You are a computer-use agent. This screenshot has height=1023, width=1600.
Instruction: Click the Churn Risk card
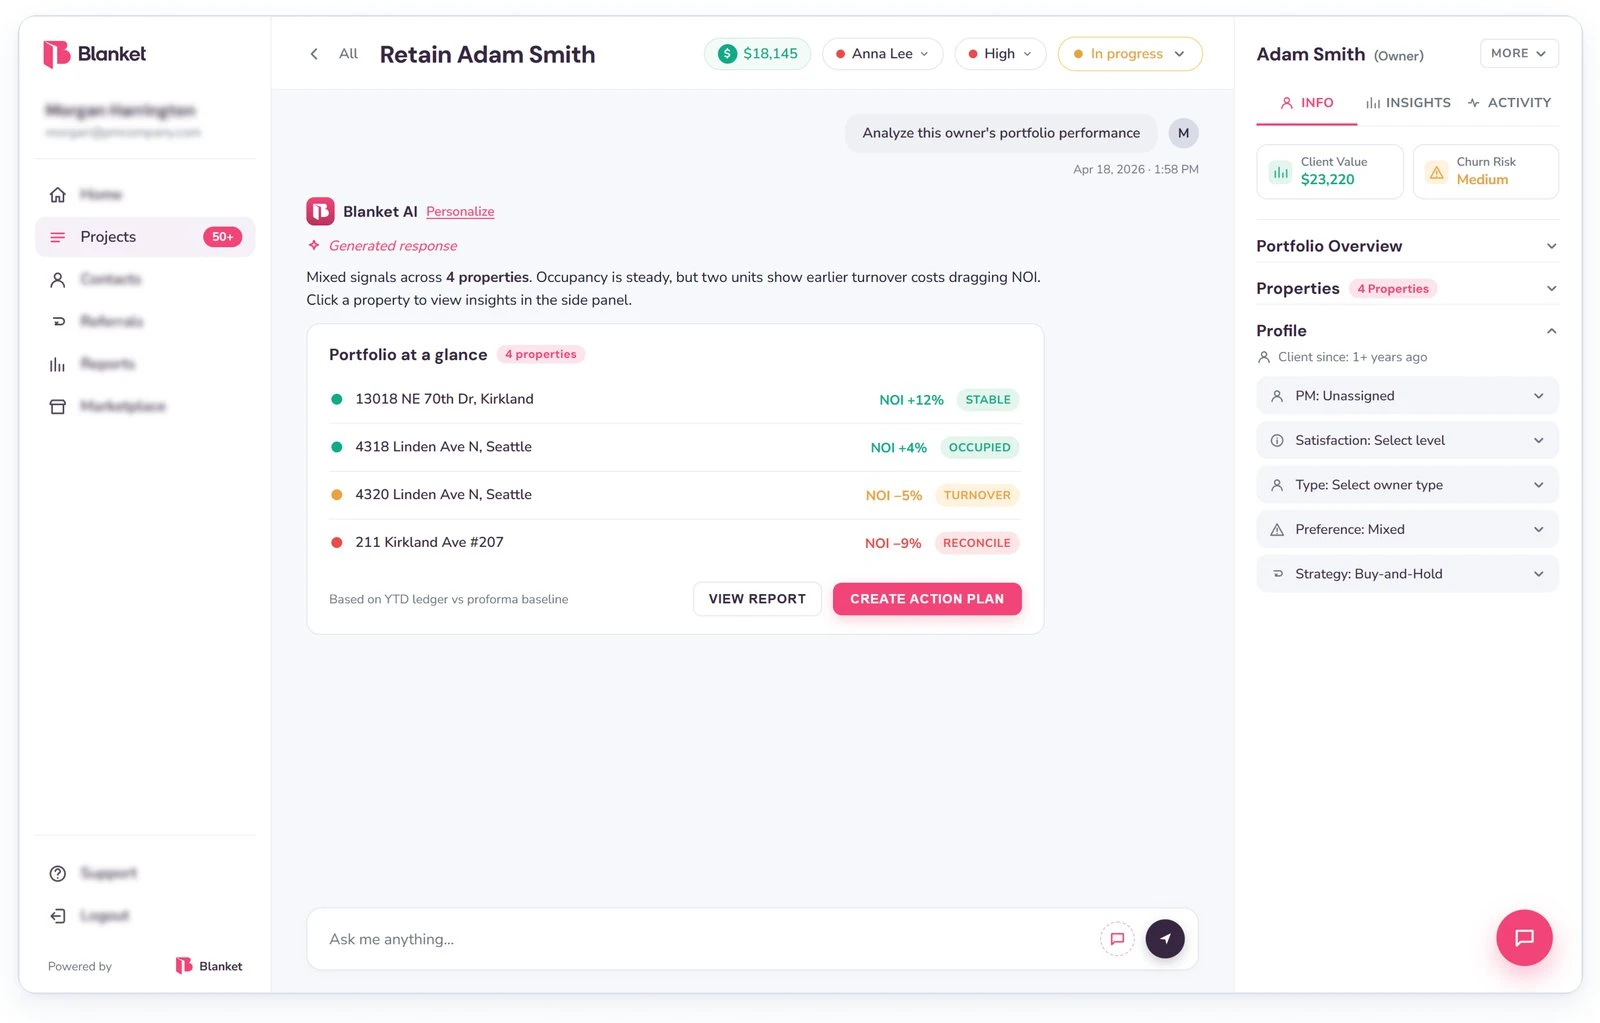coord(1486,171)
